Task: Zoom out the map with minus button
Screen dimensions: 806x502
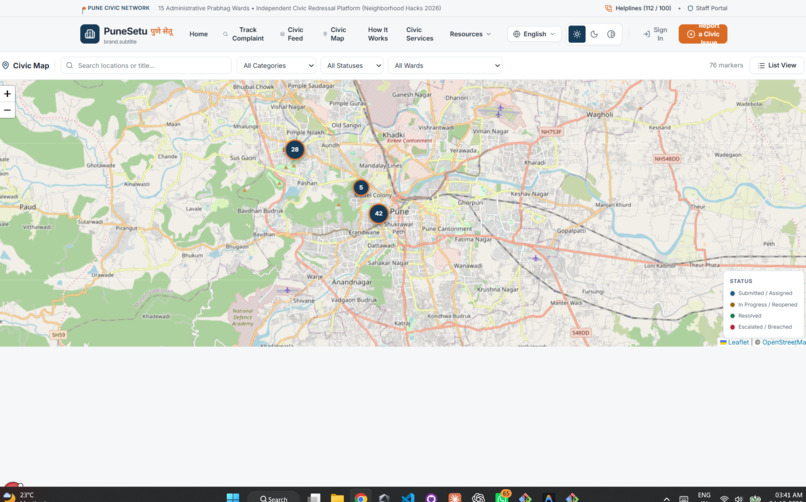Action: pos(7,110)
